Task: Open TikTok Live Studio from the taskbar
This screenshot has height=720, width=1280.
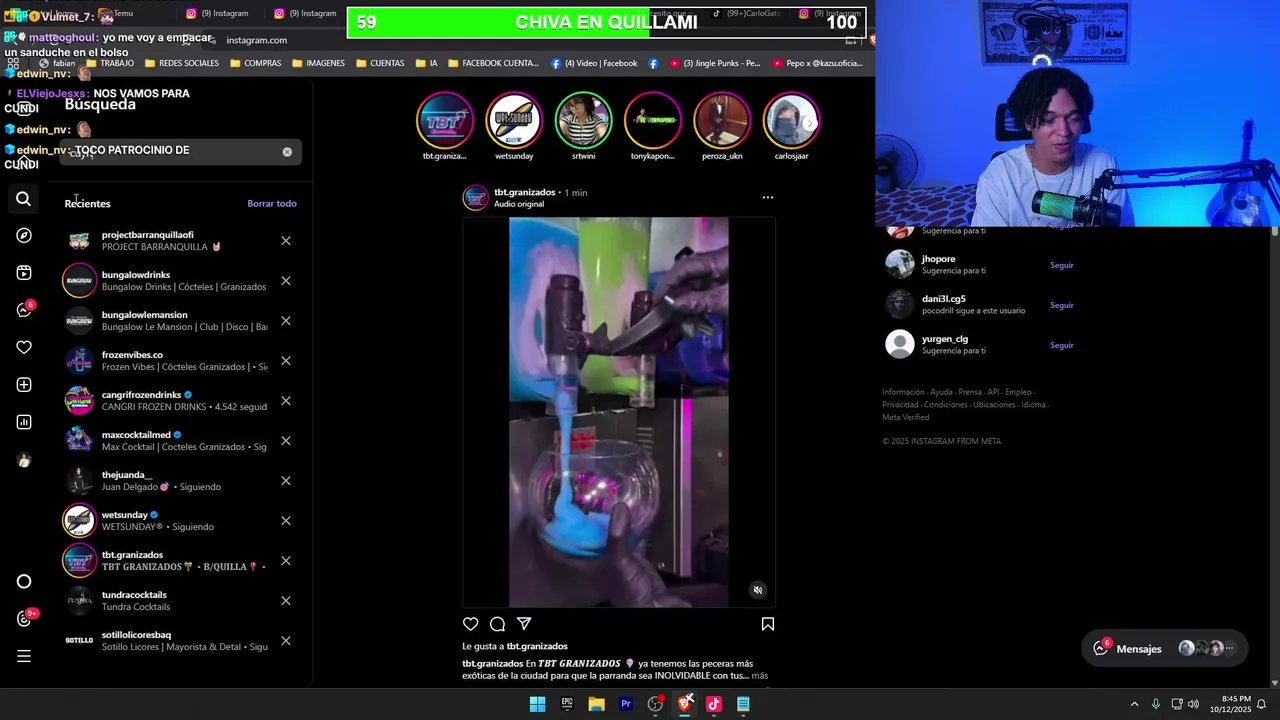Action: 714,704
